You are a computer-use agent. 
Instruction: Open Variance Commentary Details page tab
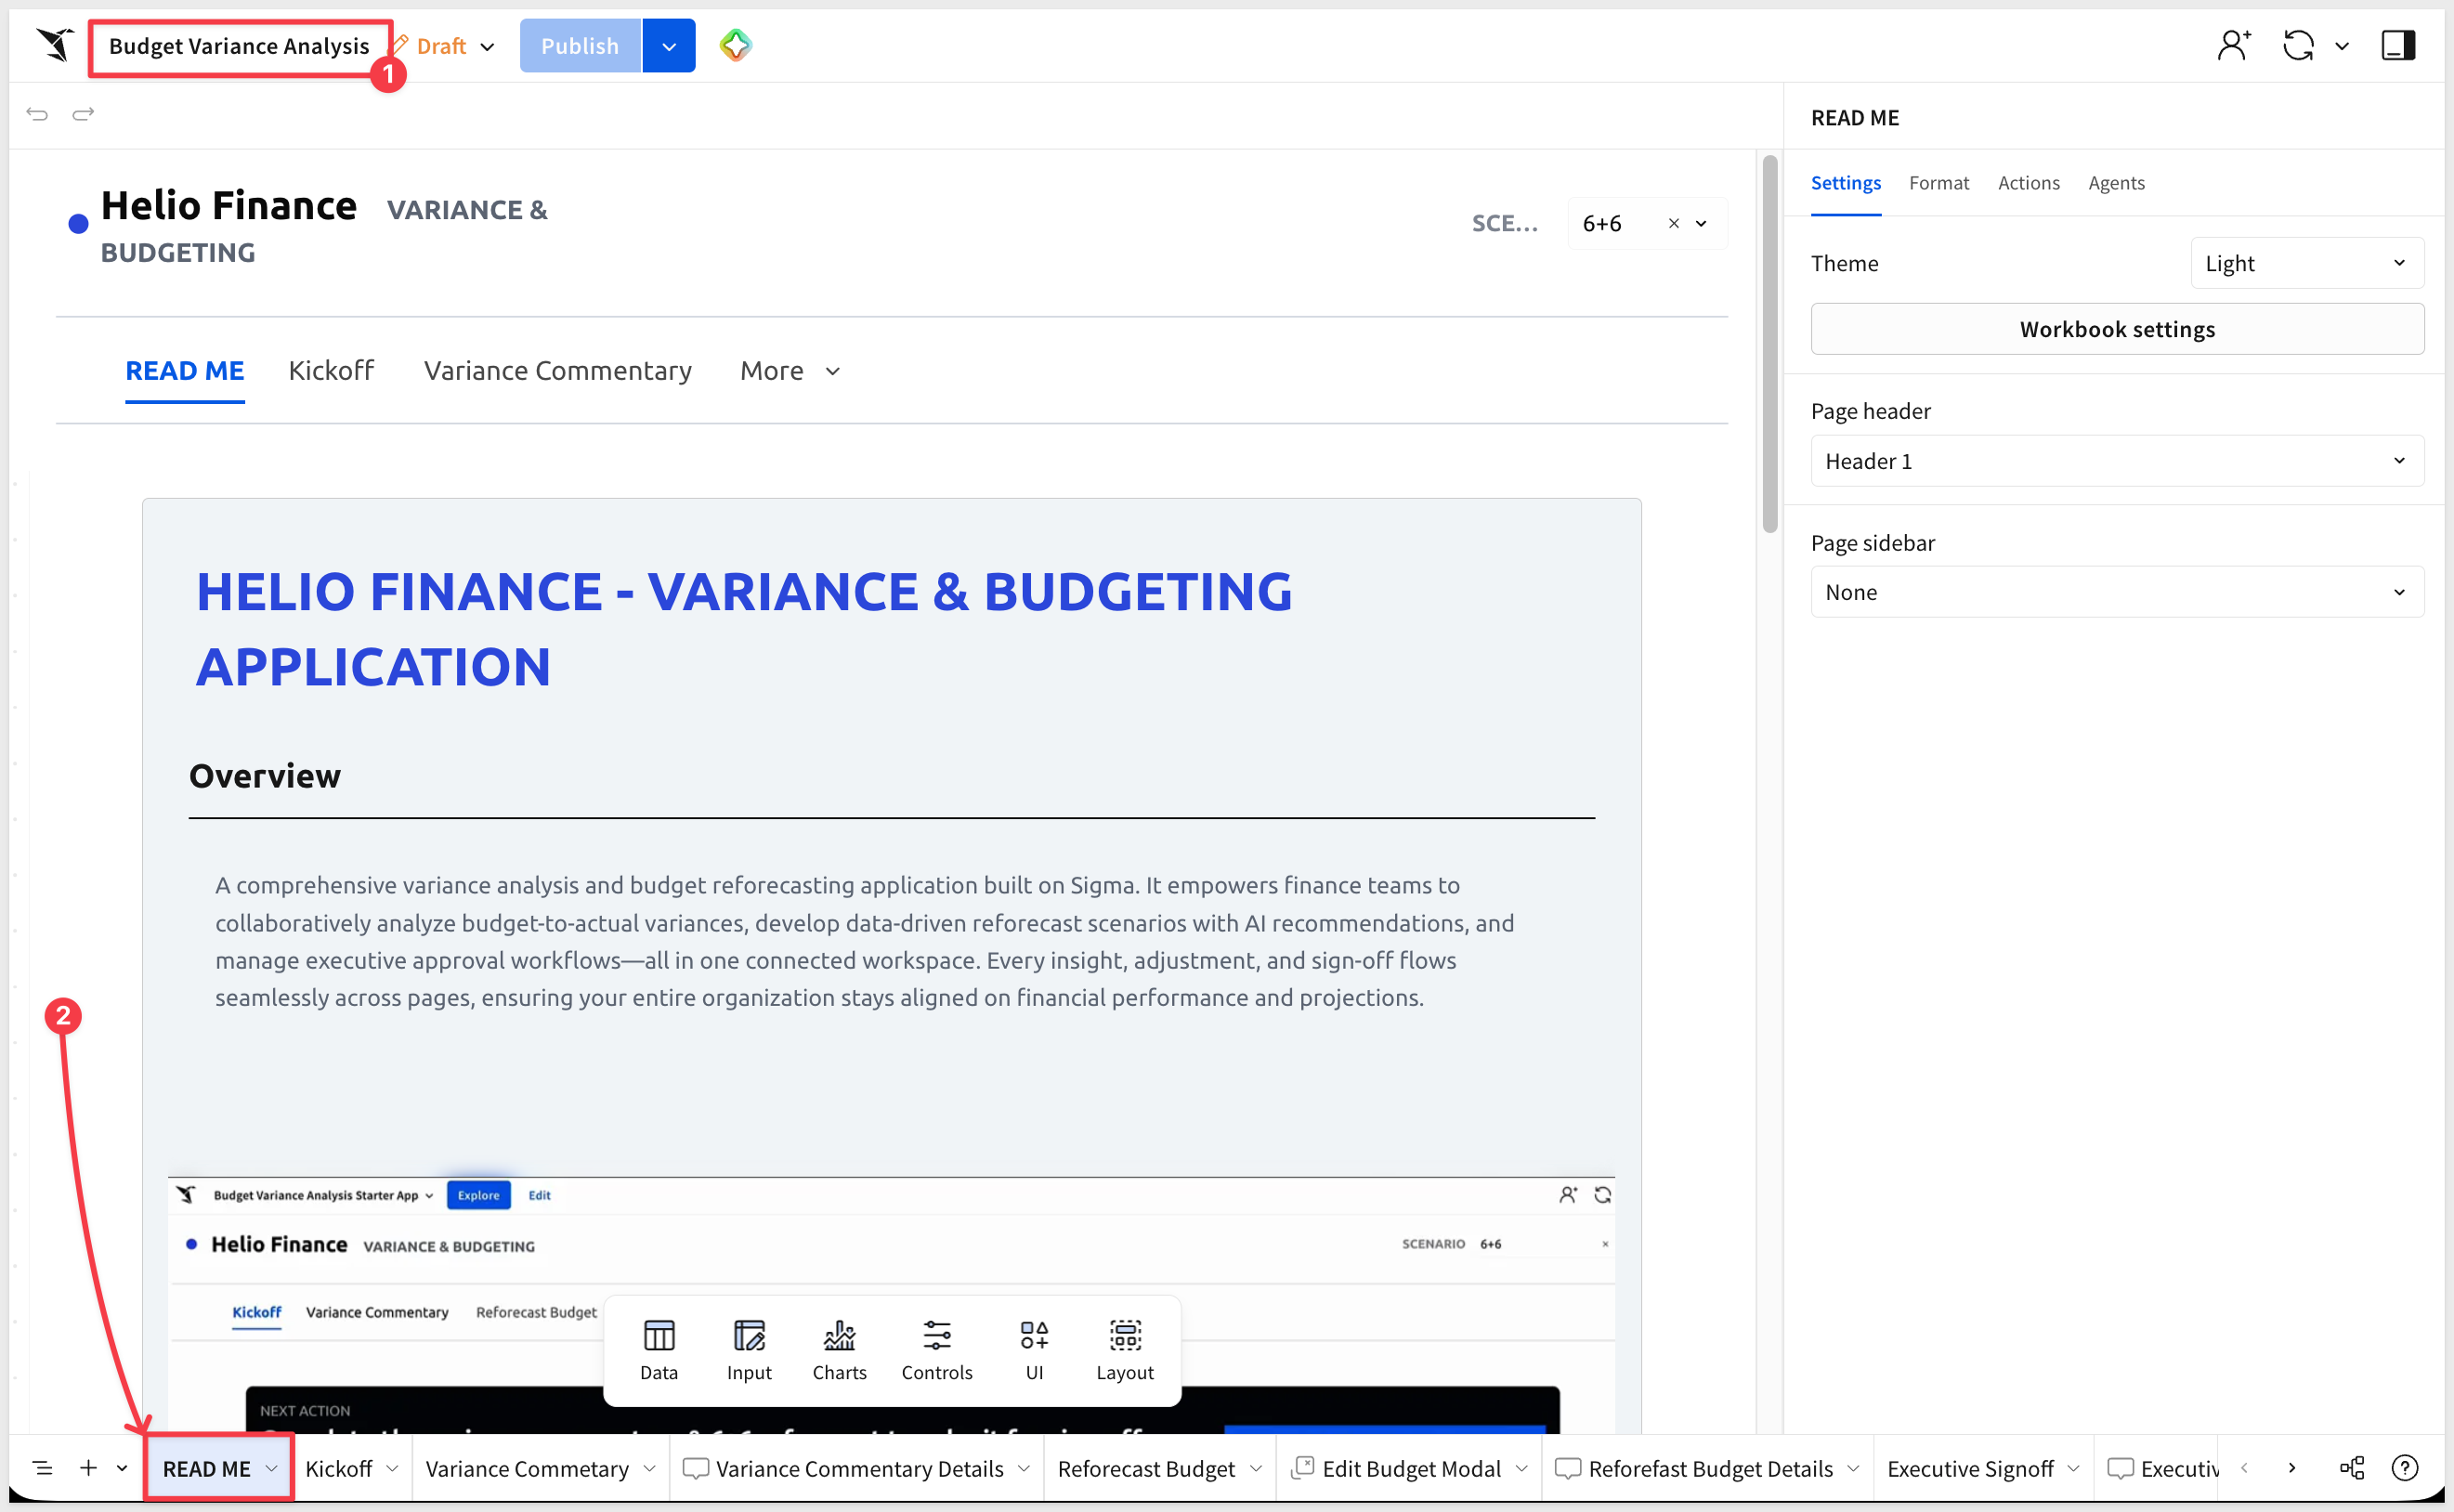coord(860,1468)
